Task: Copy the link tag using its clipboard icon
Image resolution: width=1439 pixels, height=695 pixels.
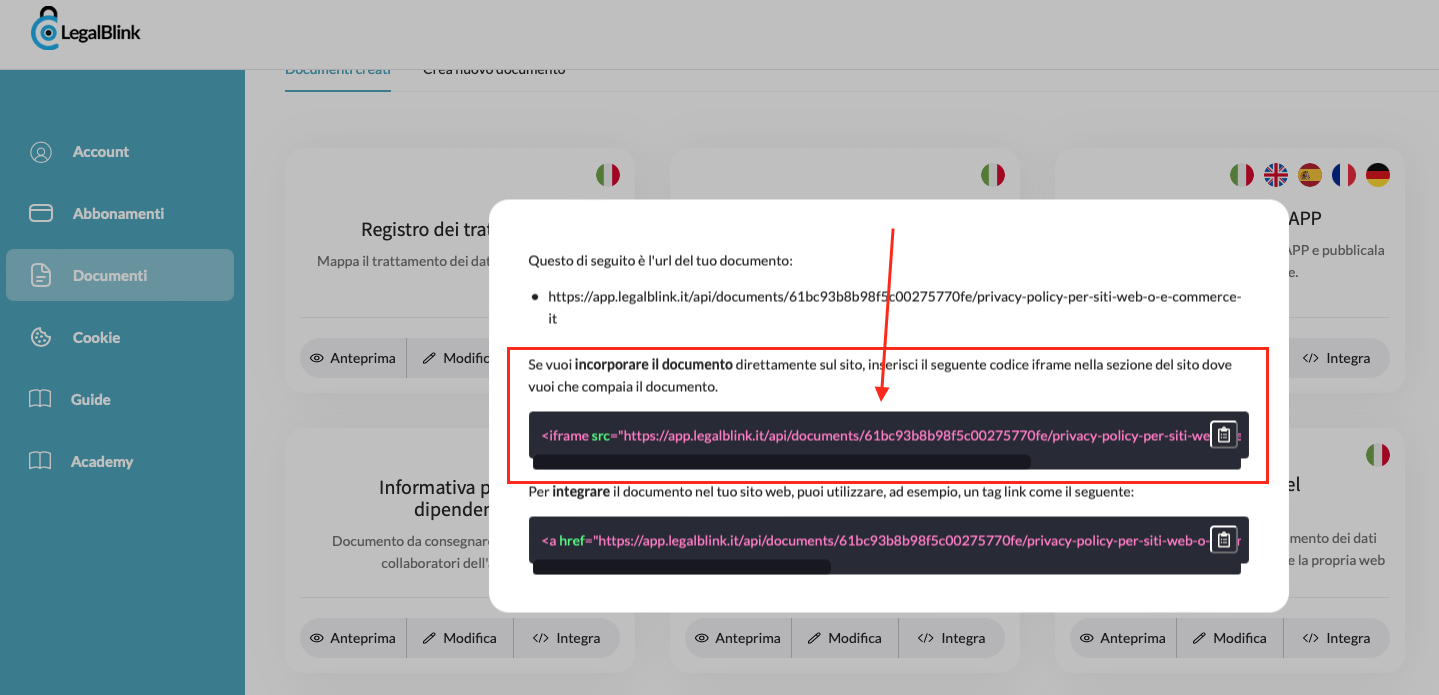Action: pyautogui.click(x=1224, y=539)
